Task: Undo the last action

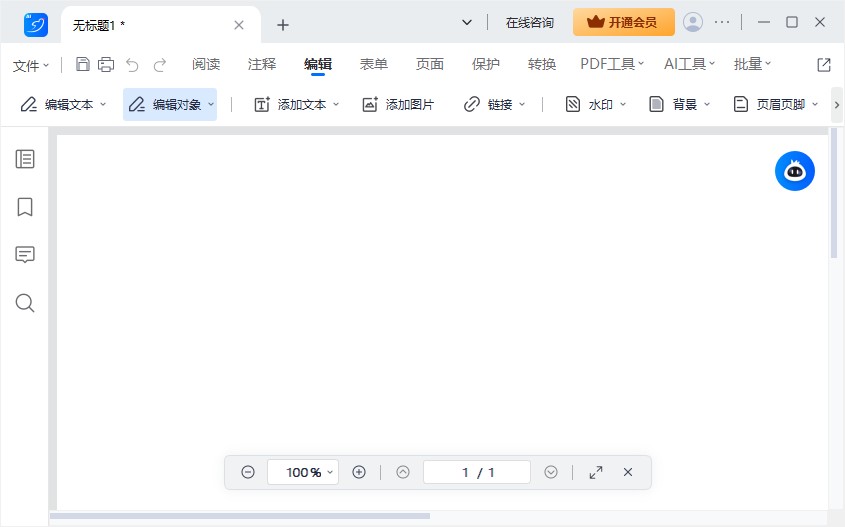Action: (x=132, y=65)
